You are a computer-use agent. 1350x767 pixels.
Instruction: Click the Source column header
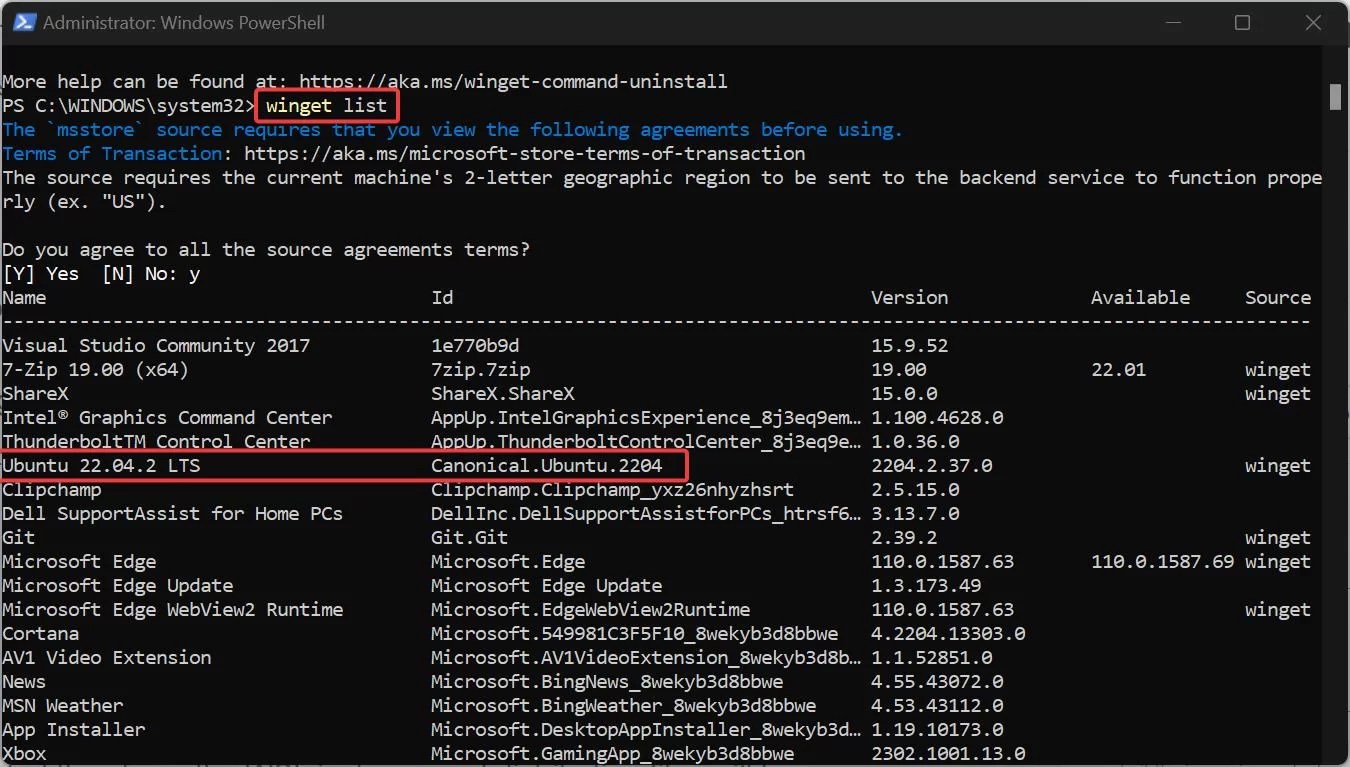[x=1277, y=297]
